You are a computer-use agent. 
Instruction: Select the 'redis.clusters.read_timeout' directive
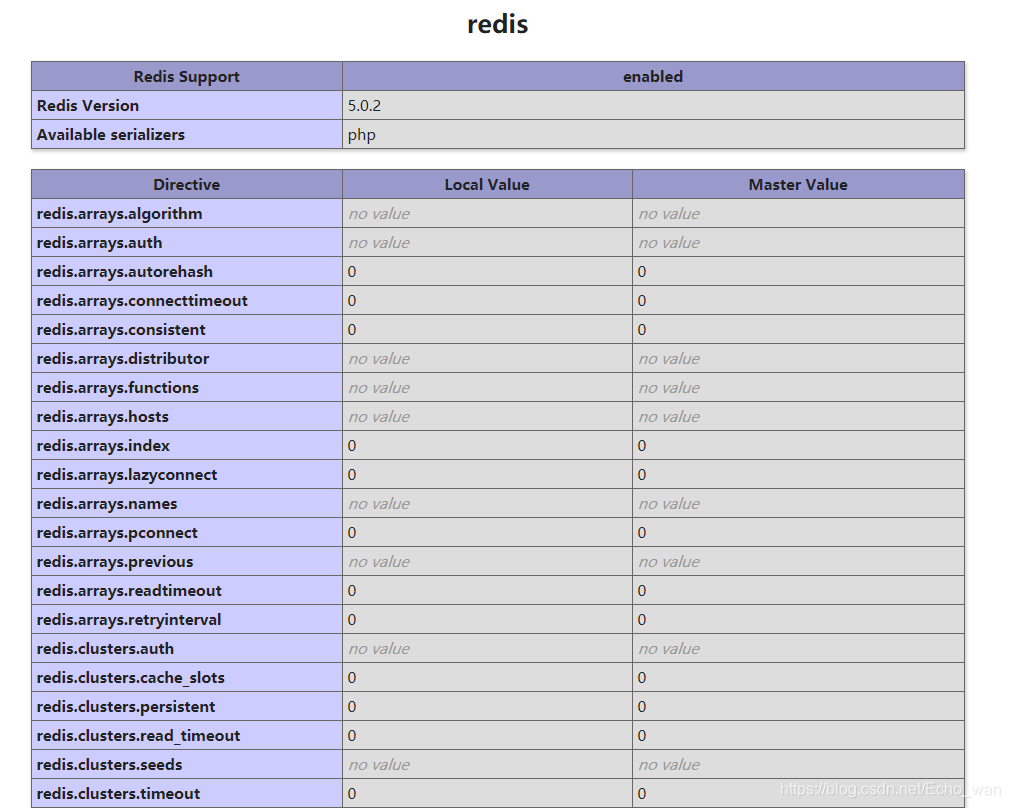point(138,736)
